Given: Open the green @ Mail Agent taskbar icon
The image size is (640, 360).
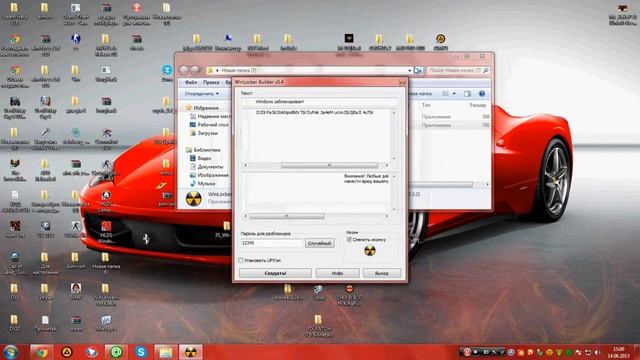Looking at the screenshot, I should [x=116, y=352].
